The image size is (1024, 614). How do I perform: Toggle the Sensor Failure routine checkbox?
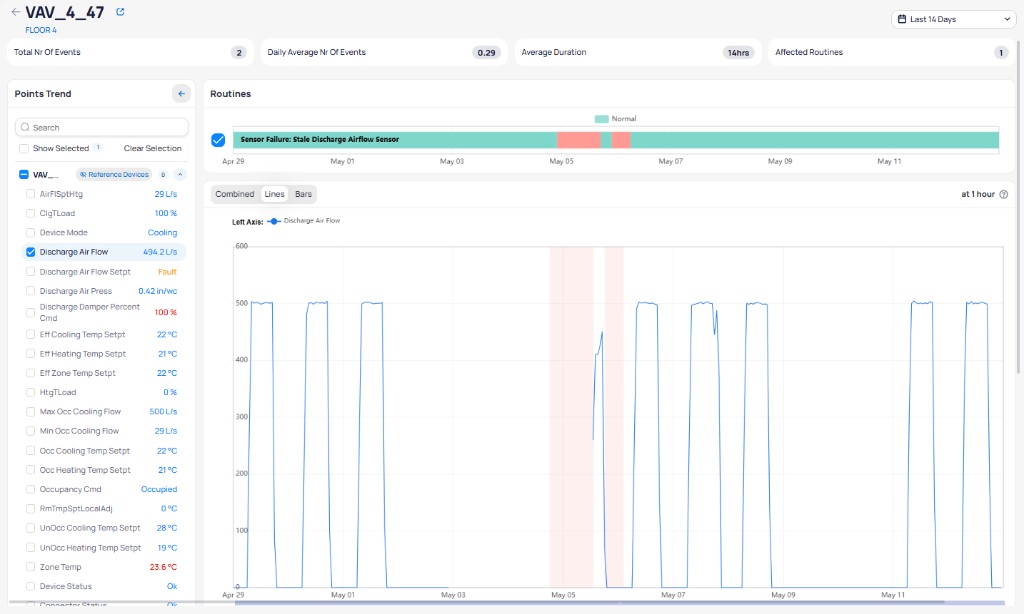click(218, 140)
